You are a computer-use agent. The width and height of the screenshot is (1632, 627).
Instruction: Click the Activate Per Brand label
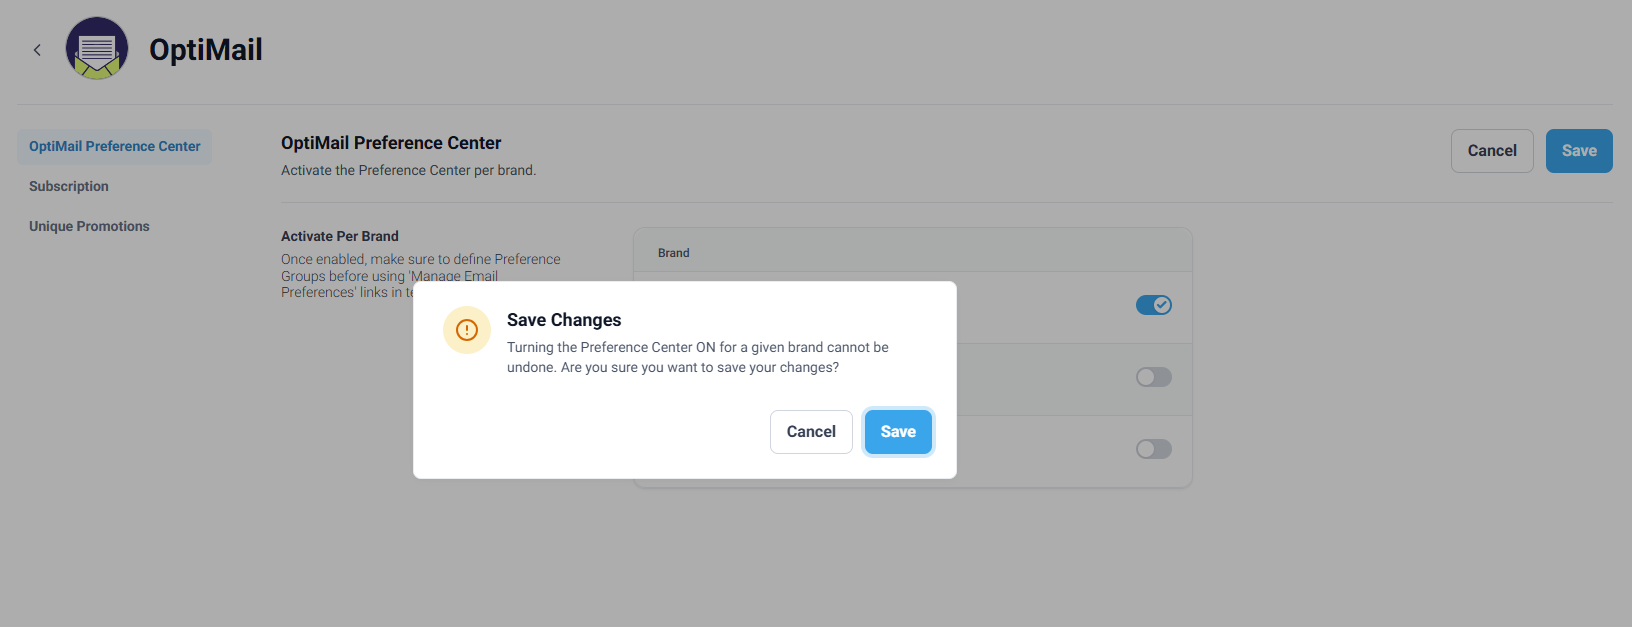coord(340,236)
